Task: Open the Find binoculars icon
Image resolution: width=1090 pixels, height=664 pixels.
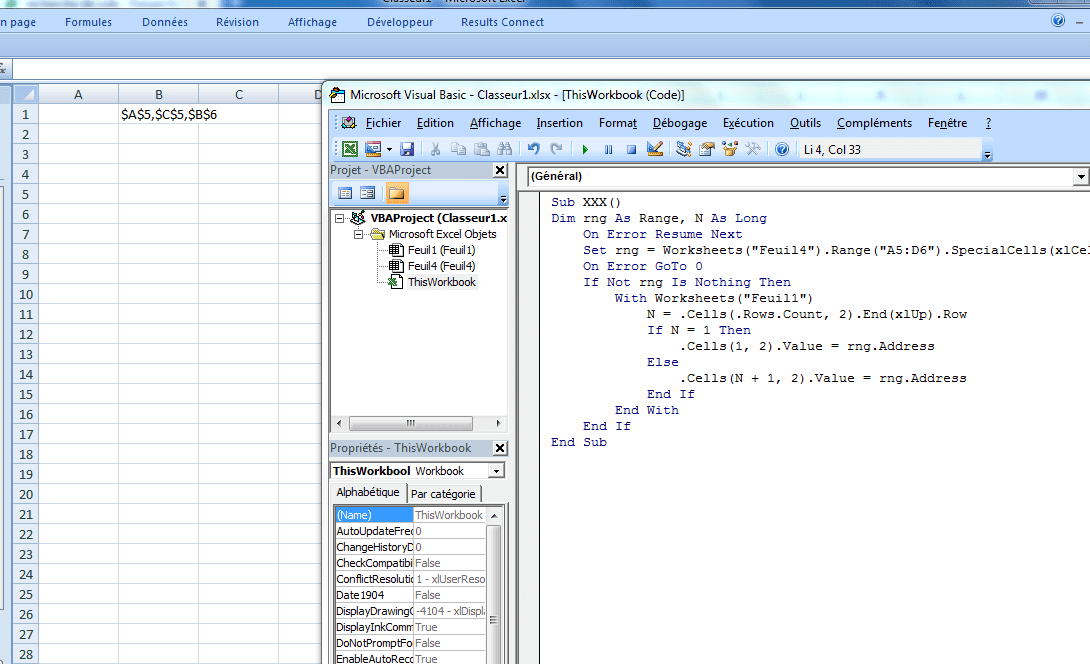Action: [506, 149]
